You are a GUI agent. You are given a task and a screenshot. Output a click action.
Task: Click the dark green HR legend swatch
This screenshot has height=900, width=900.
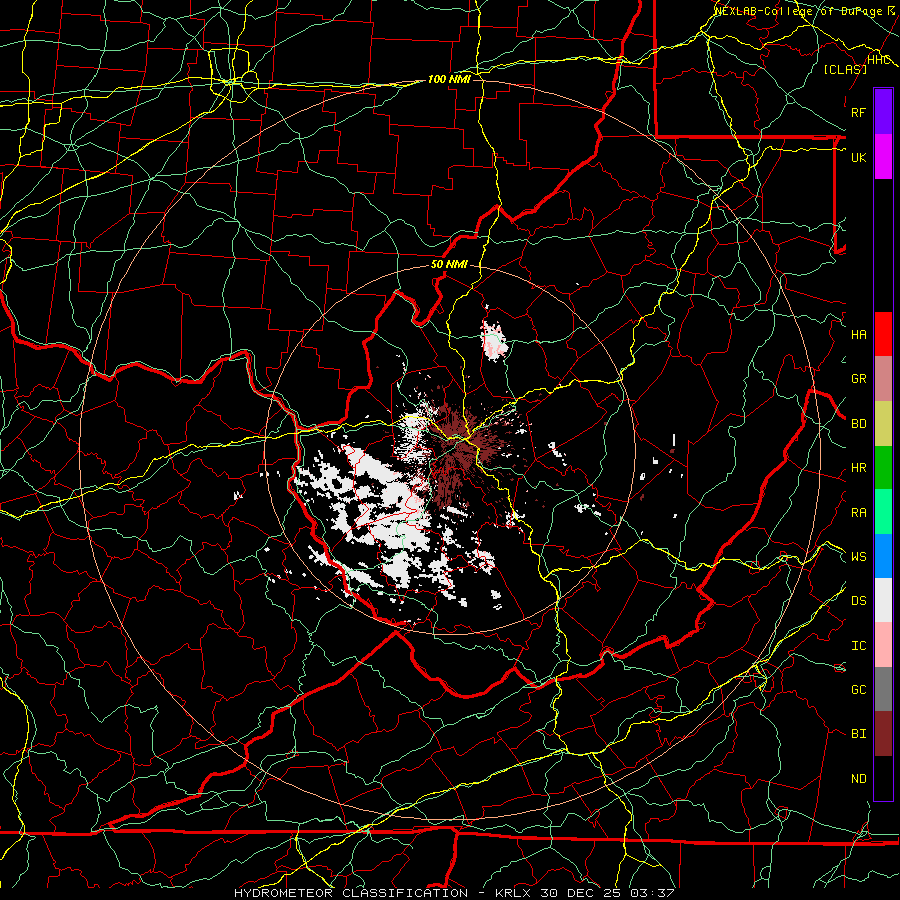(x=883, y=468)
